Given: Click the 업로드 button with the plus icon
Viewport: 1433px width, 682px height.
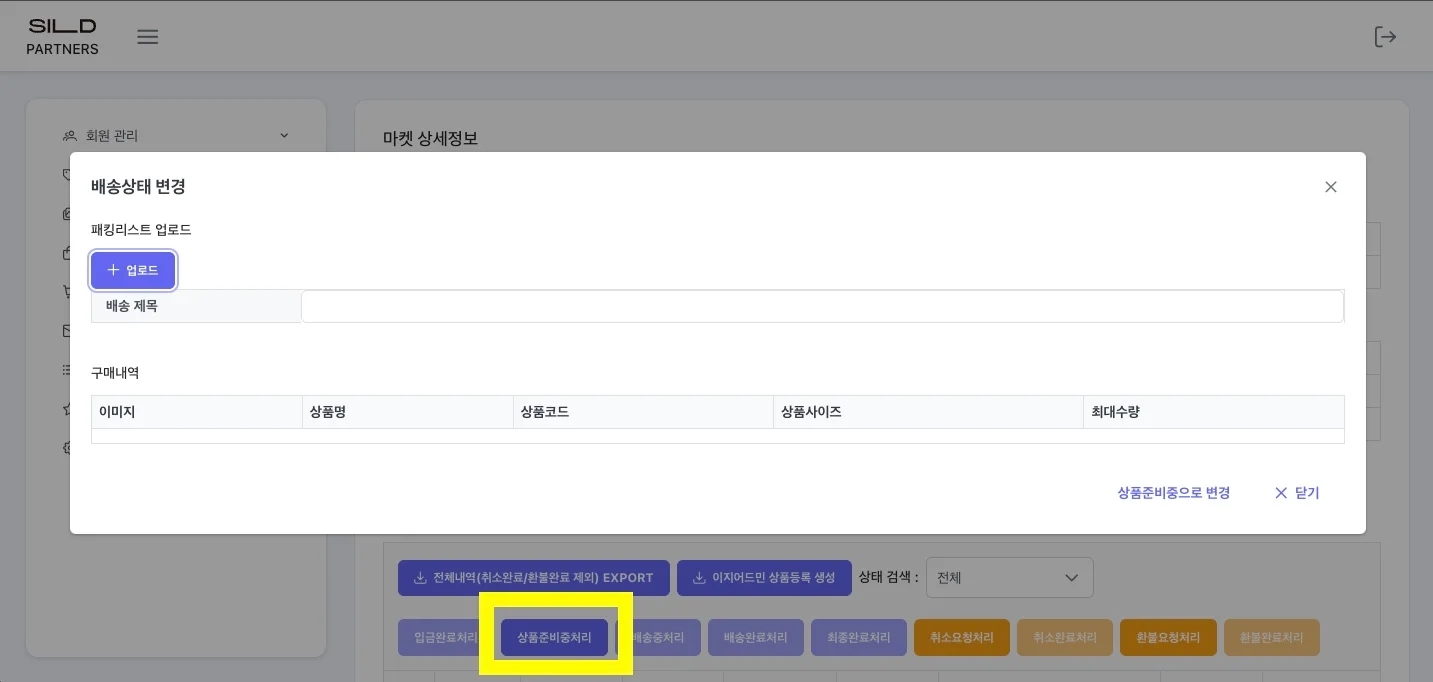Looking at the screenshot, I should coord(133,270).
